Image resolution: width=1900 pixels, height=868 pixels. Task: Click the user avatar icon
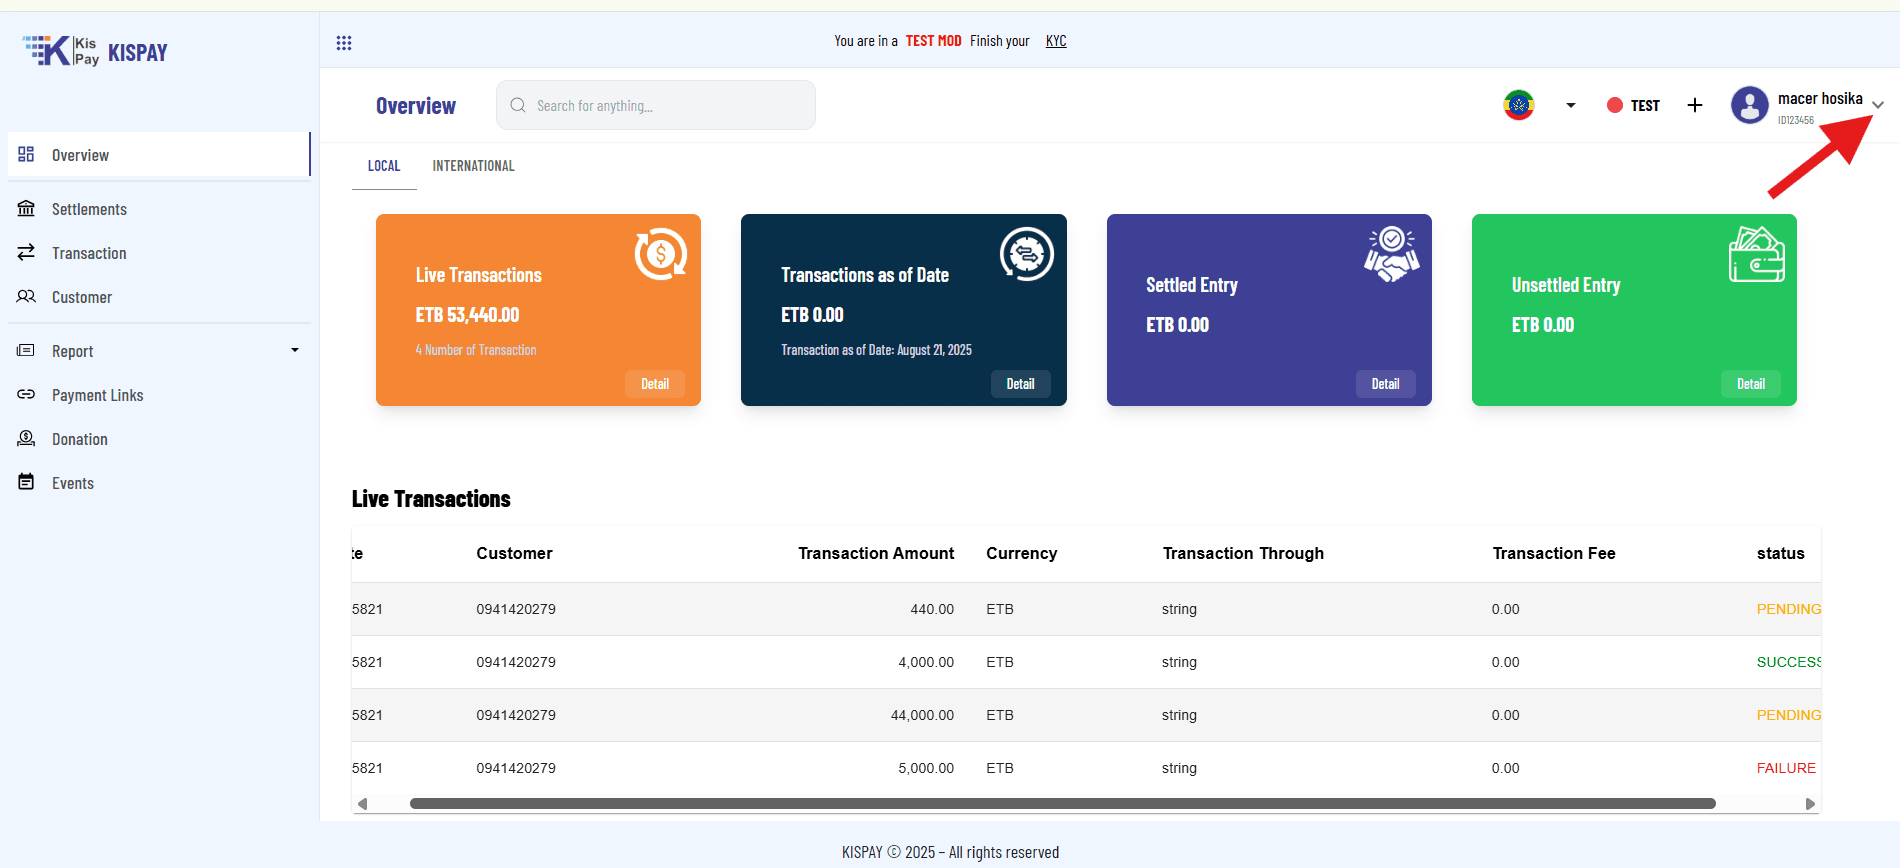(1749, 105)
